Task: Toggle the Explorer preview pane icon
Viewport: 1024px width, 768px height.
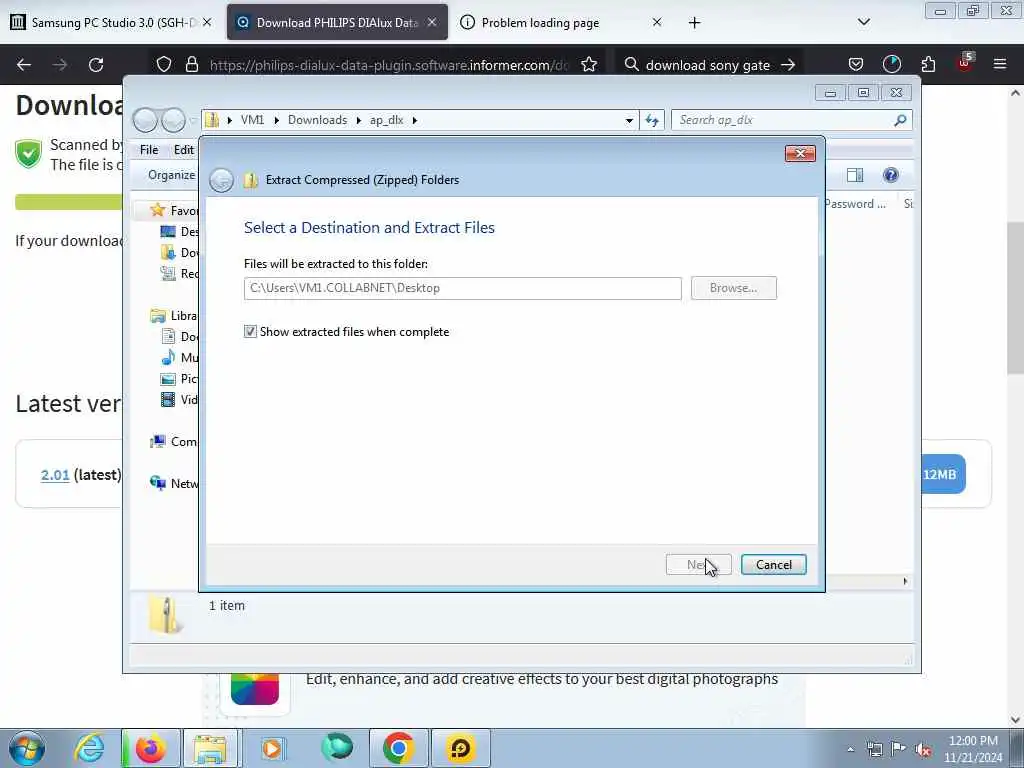Action: click(854, 175)
